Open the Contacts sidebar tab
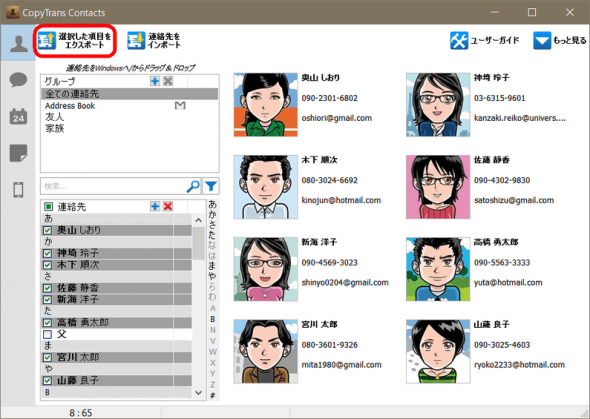 coord(18,43)
